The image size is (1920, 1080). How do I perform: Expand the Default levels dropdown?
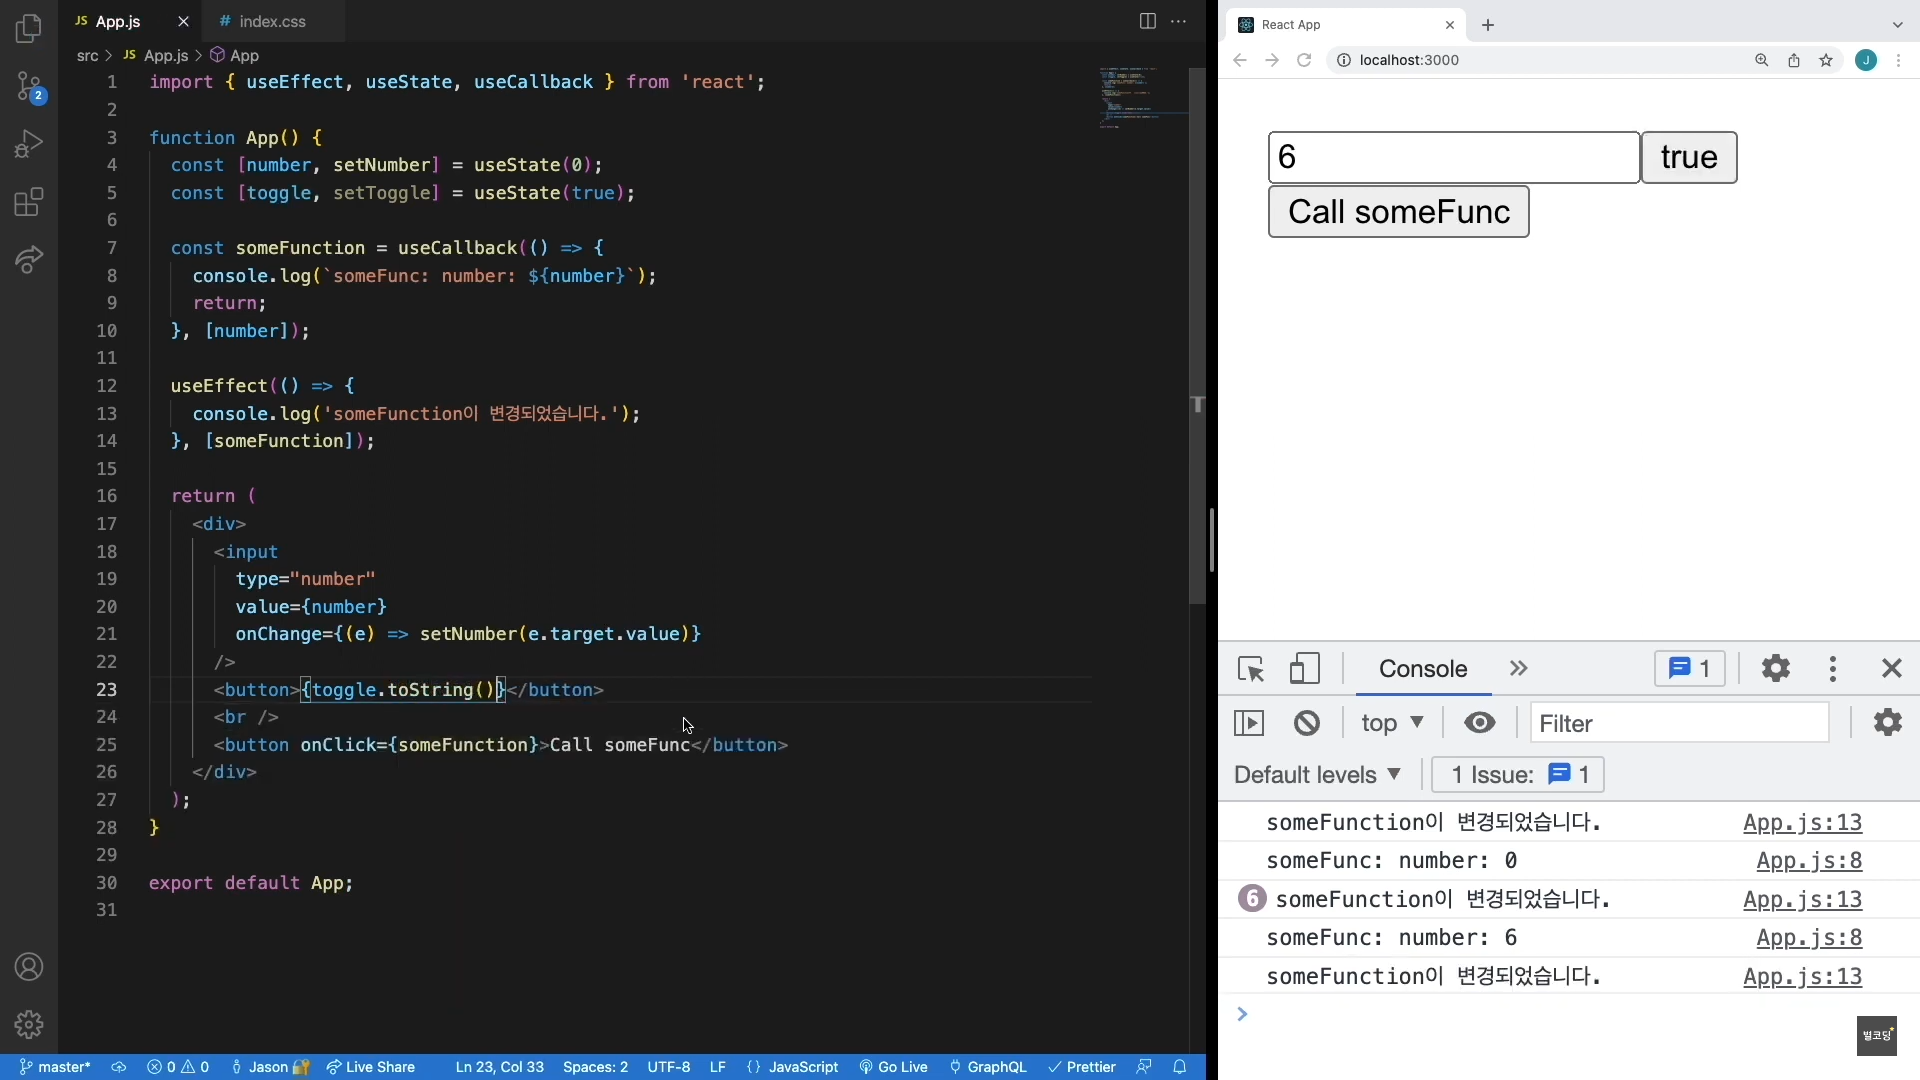[1317, 775]
